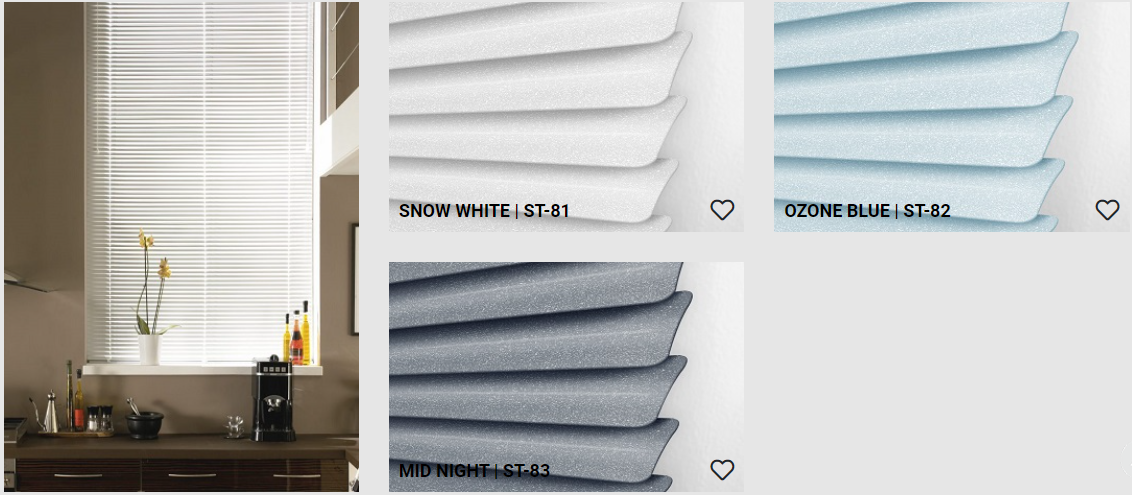Click the heart icon on Ozone Blue
The width and height of the screenshot is (1132, 495).
tap(1107, 210)
